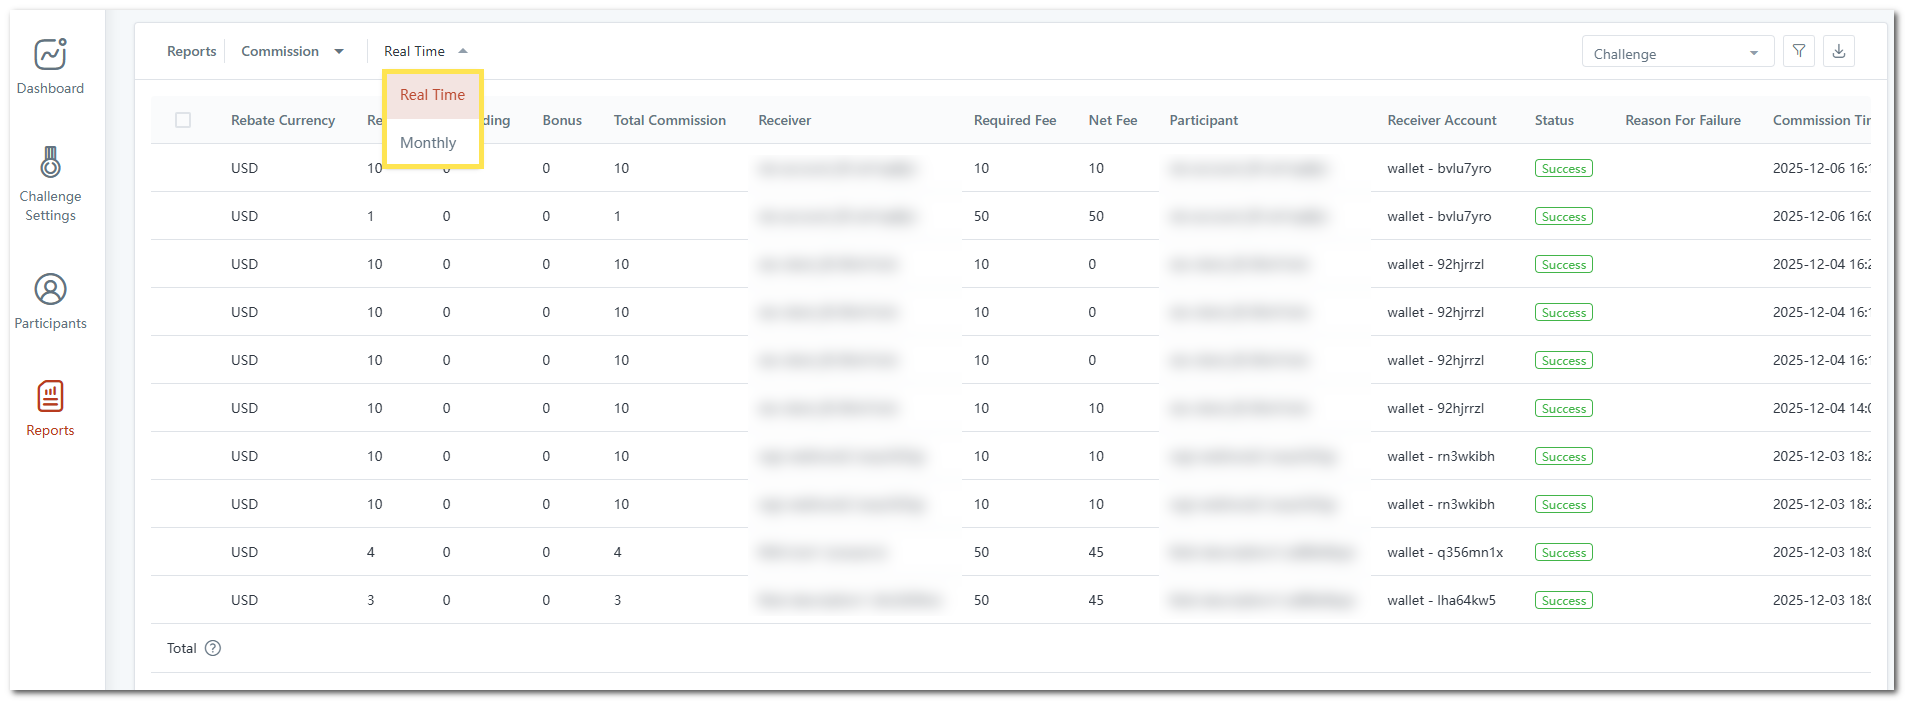Click the download export icon
1905x701 pixels.
(1838, 51)
